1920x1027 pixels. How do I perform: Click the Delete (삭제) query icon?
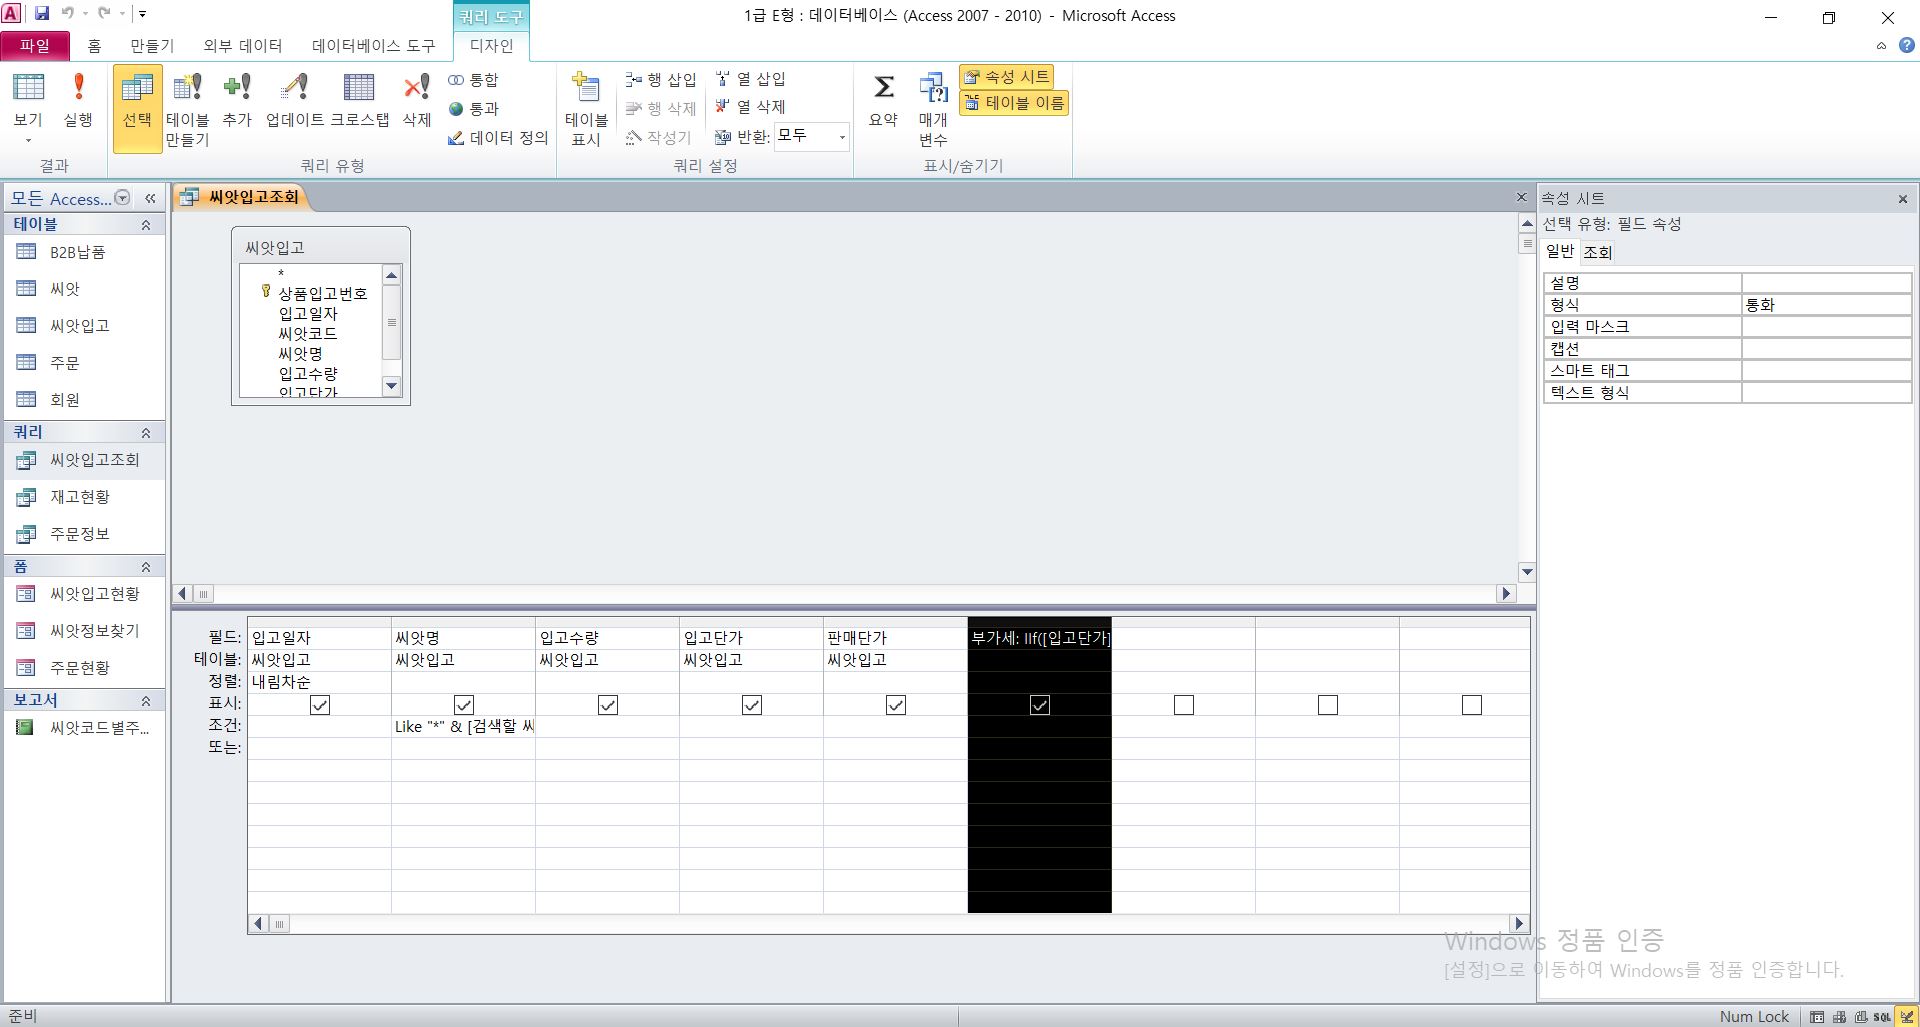coord(416,100)
